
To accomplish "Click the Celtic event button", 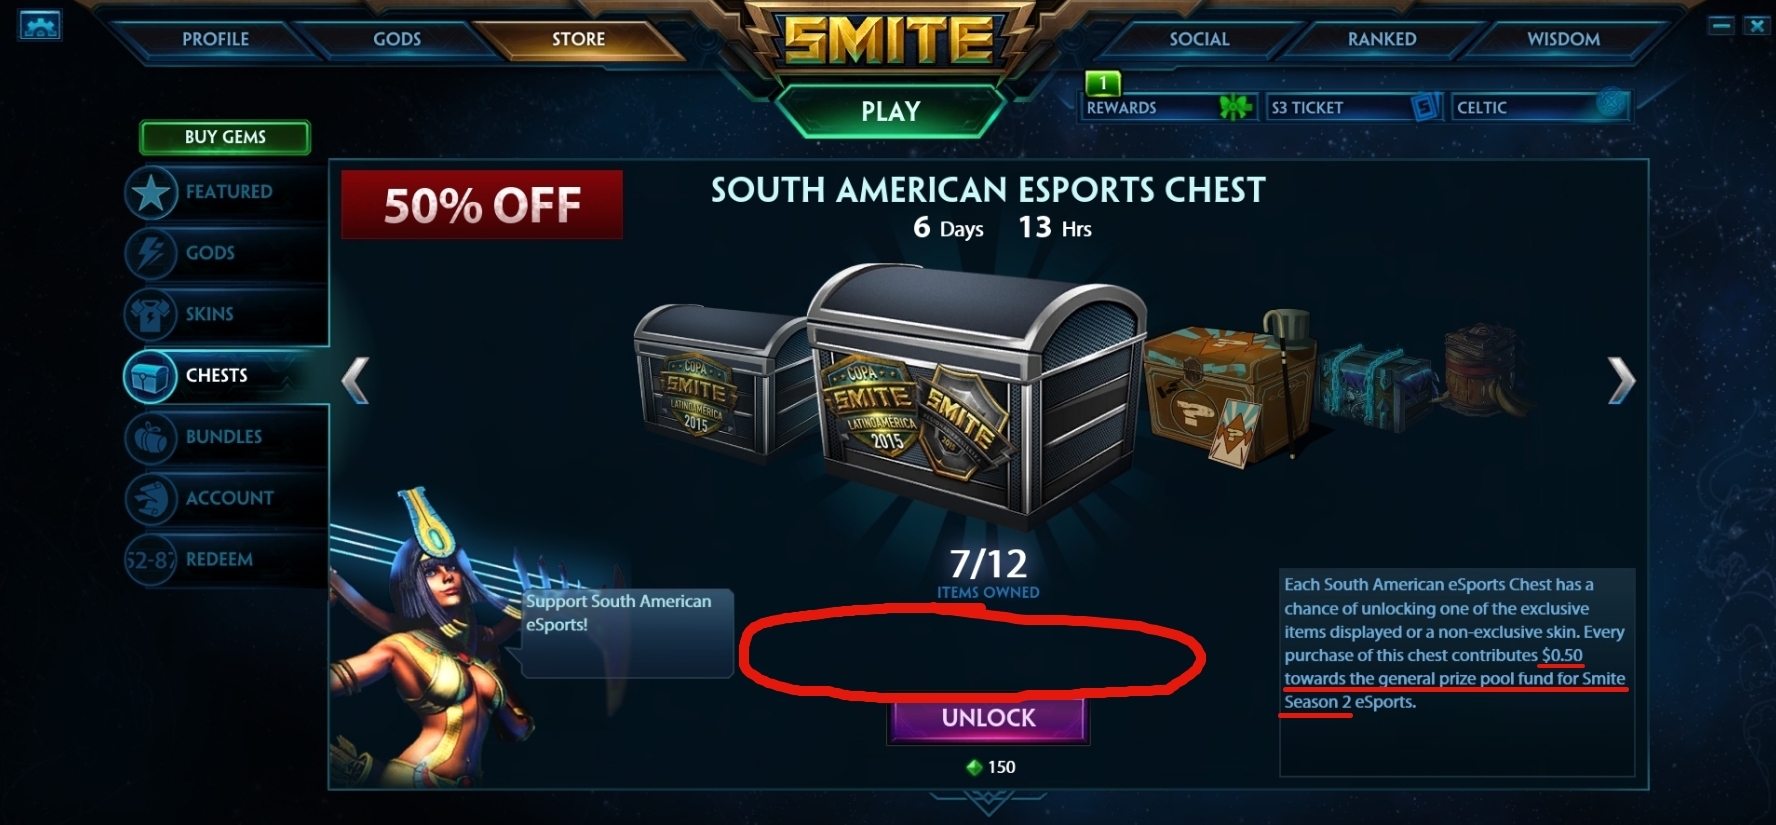I will point(1540,106).
